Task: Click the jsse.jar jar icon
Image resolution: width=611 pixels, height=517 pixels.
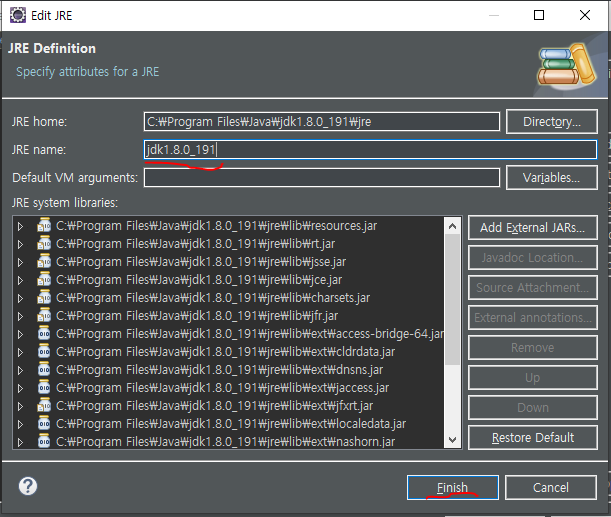Action: (44, 261)
